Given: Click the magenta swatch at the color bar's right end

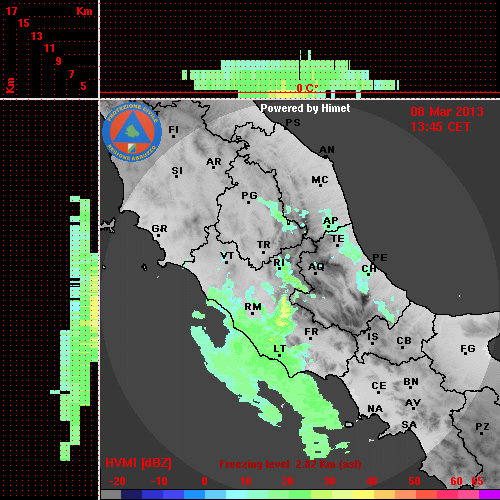Looking at the screenshot, I should 490,494.
